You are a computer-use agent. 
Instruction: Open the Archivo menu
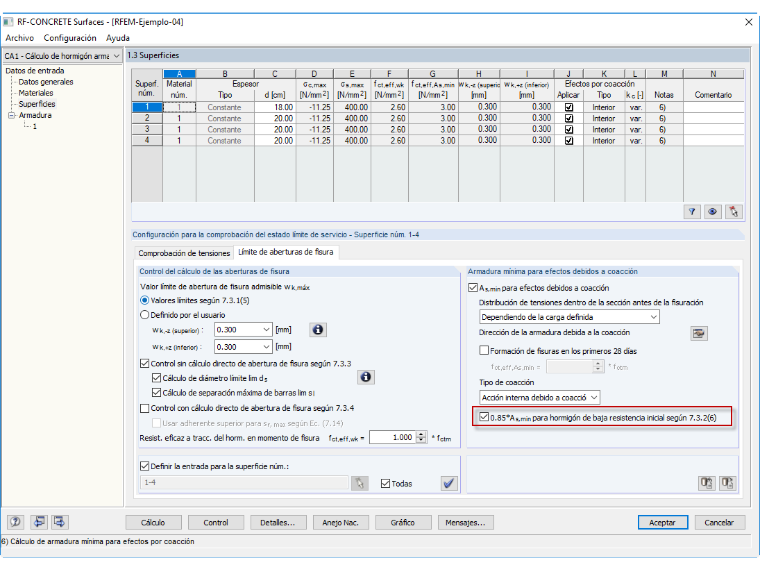(20, 38)
